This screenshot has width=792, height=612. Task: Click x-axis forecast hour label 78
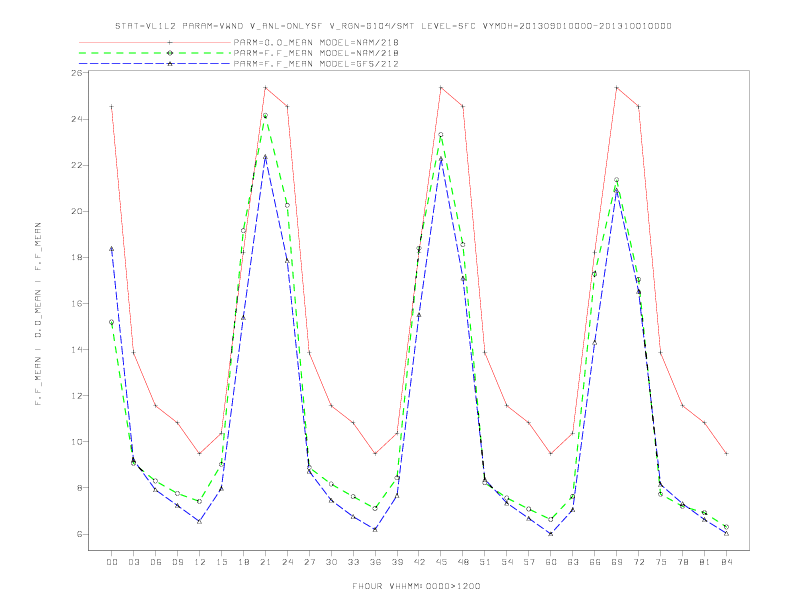point(682,562)
